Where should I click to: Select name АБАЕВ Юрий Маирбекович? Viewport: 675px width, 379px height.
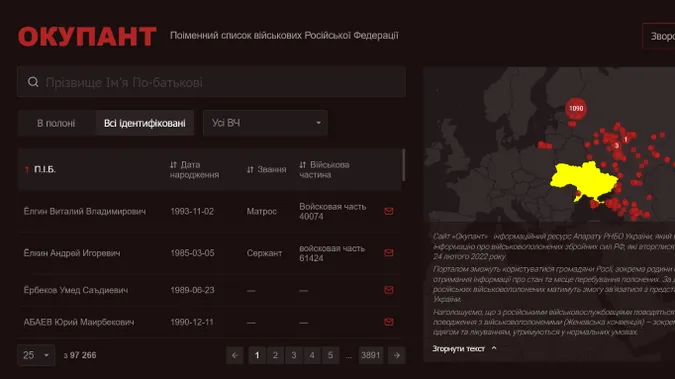click(x=79, y=322)
